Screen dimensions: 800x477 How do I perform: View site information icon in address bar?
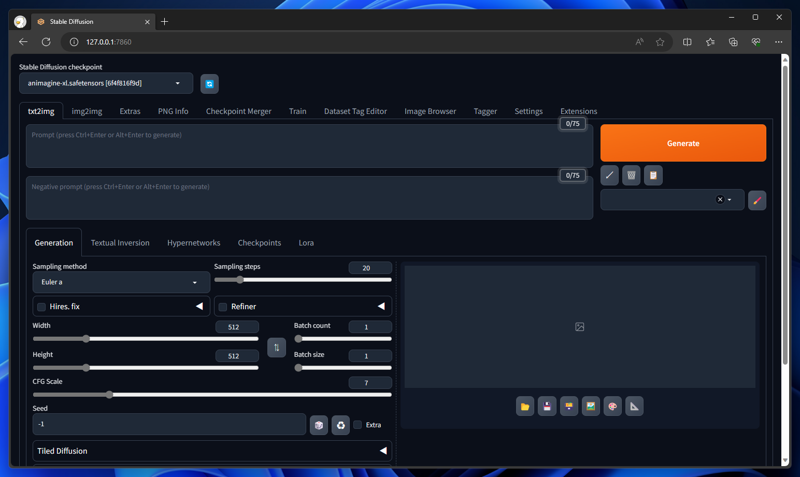tap(74, 42)
